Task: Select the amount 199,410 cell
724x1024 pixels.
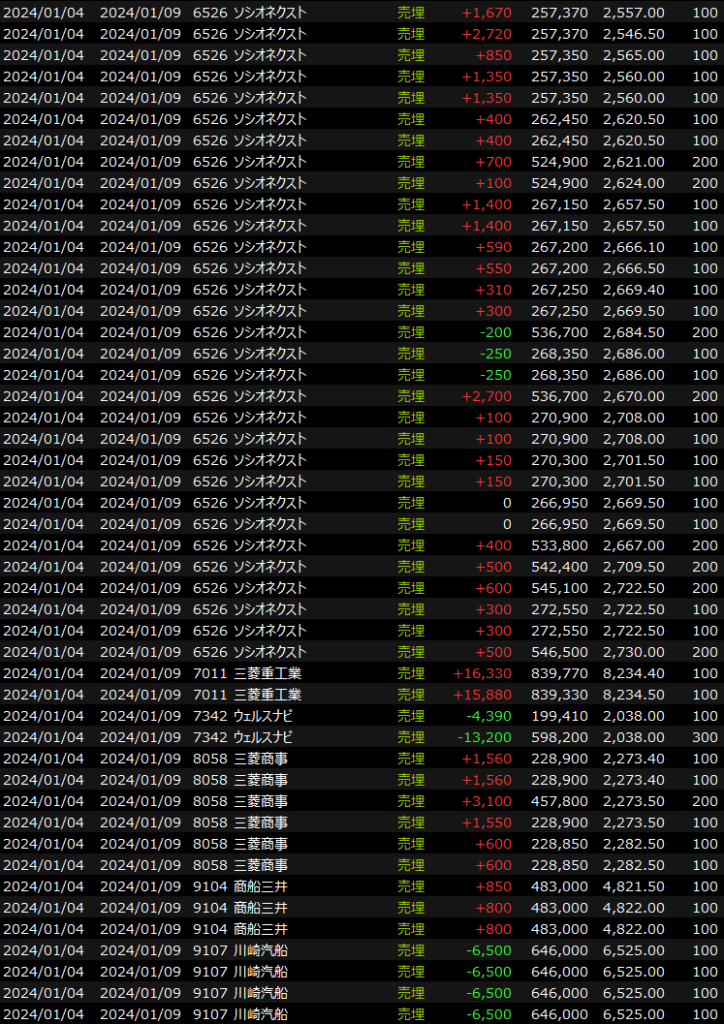Action: click(x=561, y=716)
